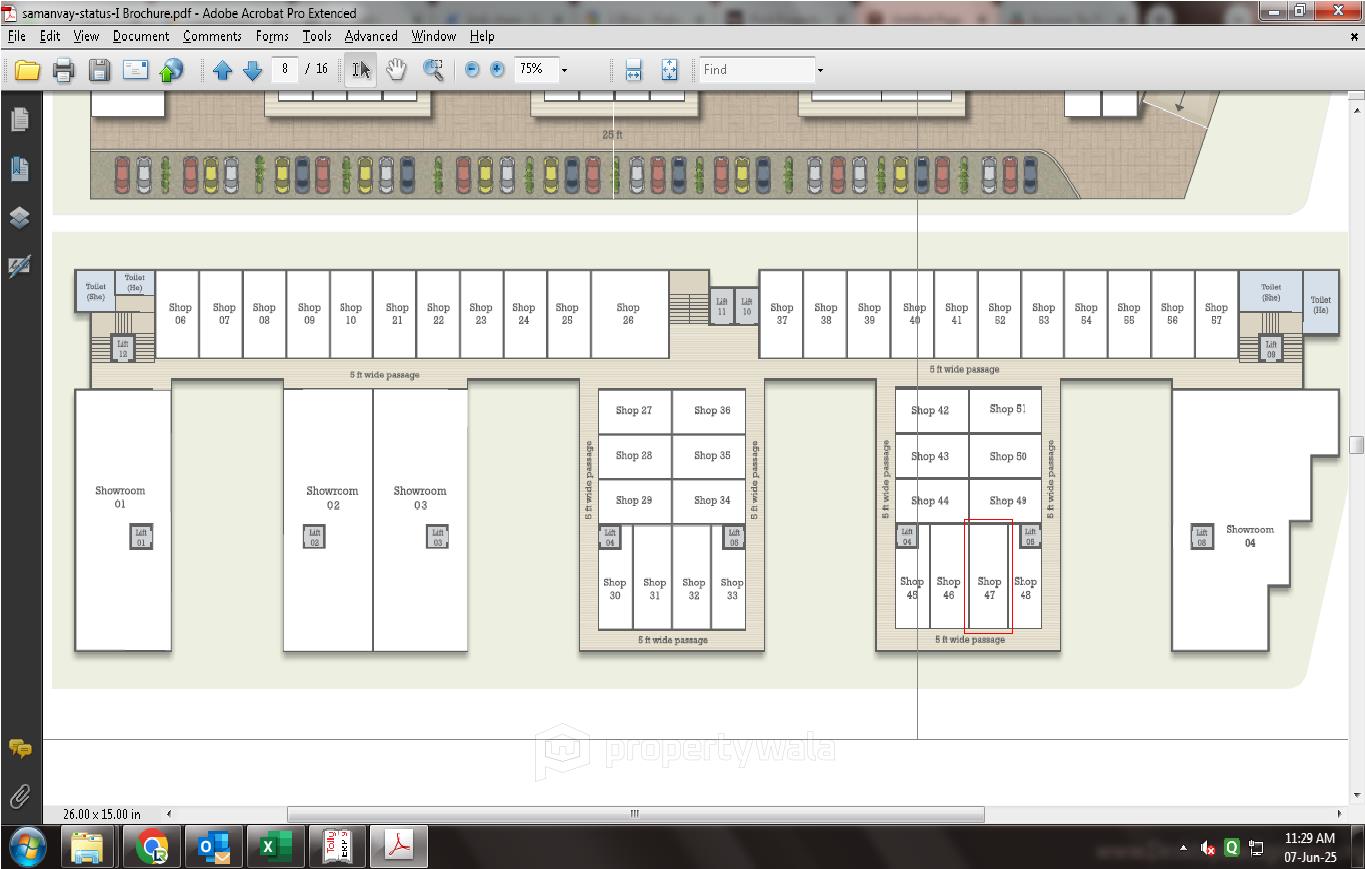Save the PDF with the floppy disk icon
Image resolution: width=1365 pixels, height=869 pixels.
[99, 70]
